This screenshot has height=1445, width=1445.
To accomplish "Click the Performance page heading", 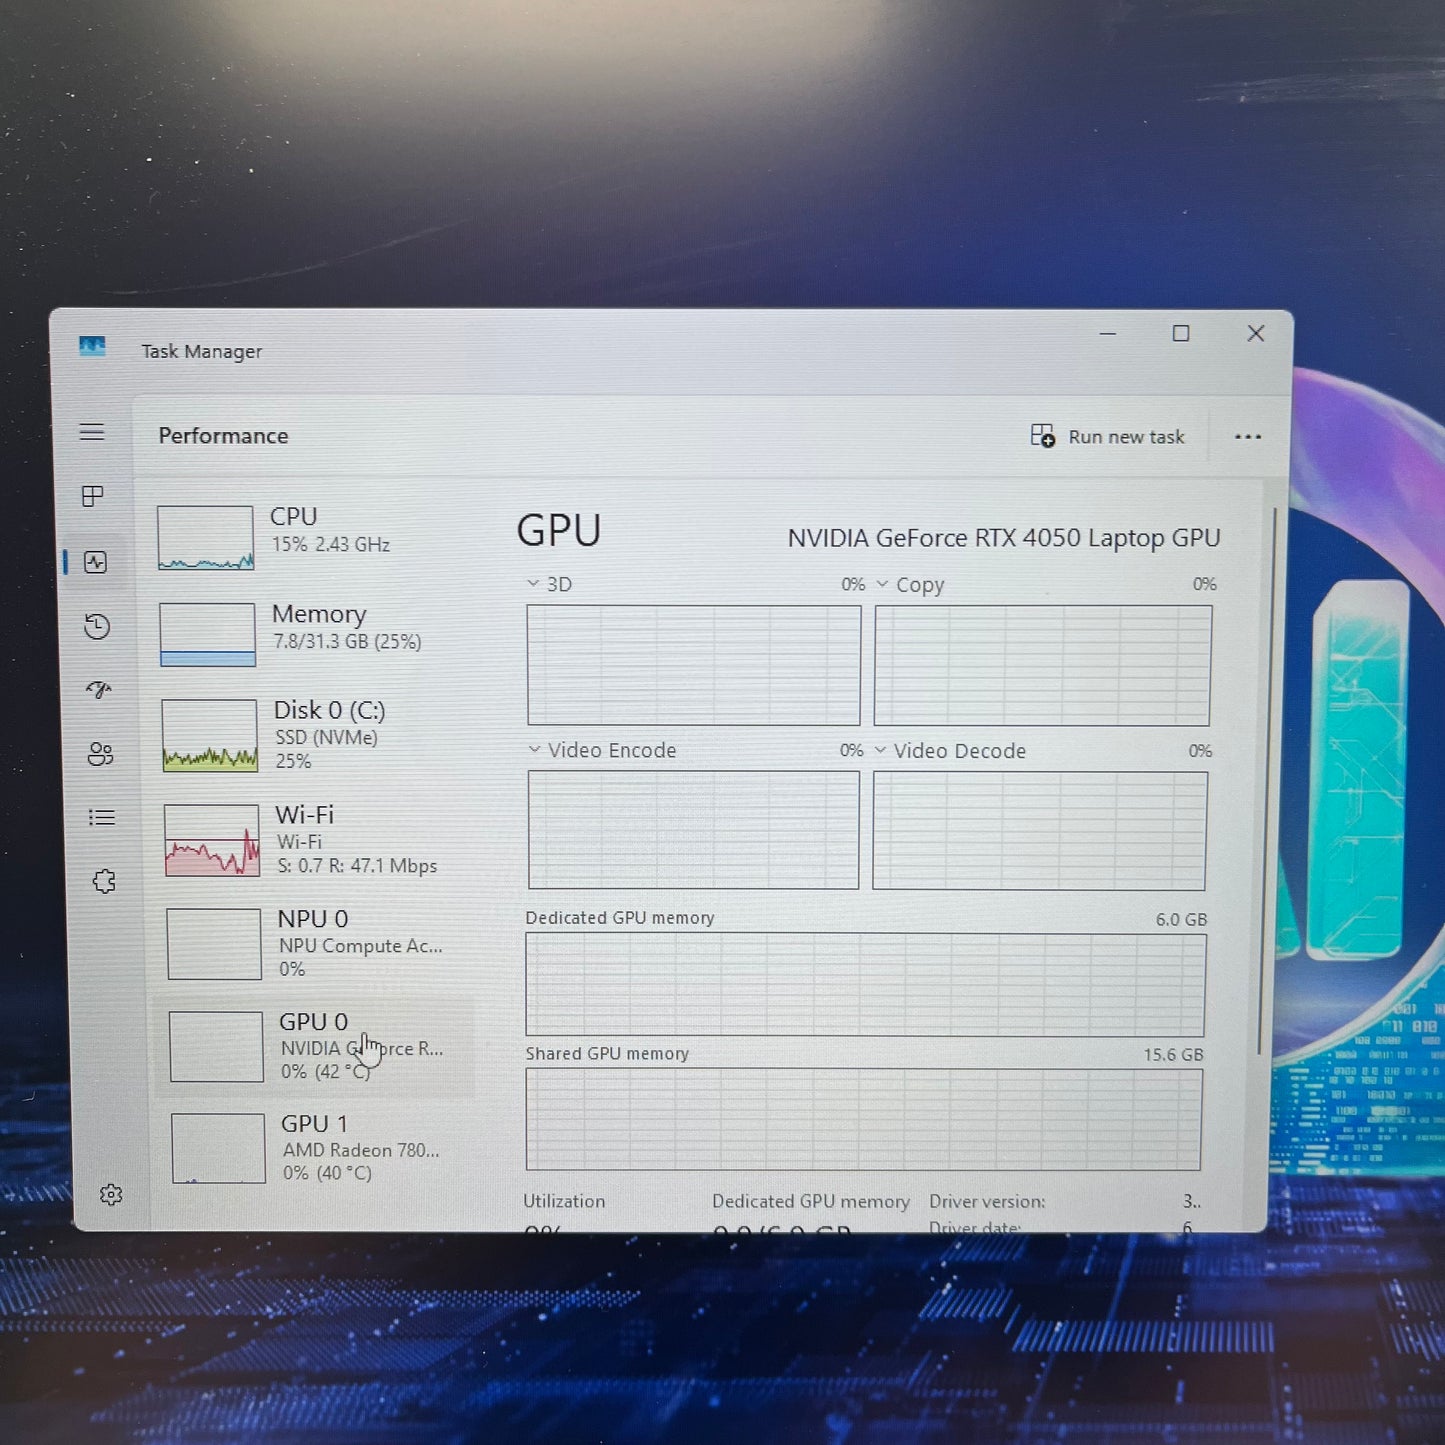I will (x=223, y=436).
